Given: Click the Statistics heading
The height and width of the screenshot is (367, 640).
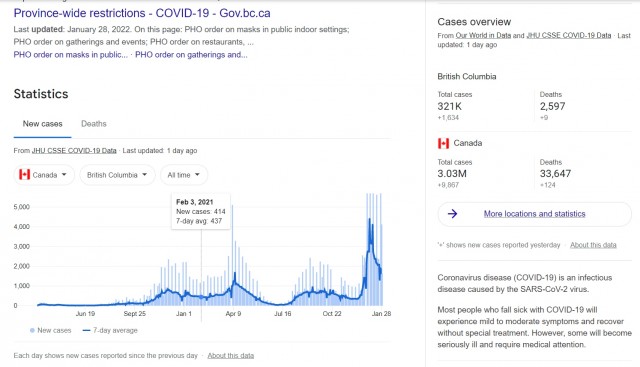Looking at the screenshot, I should coord(41,94).
